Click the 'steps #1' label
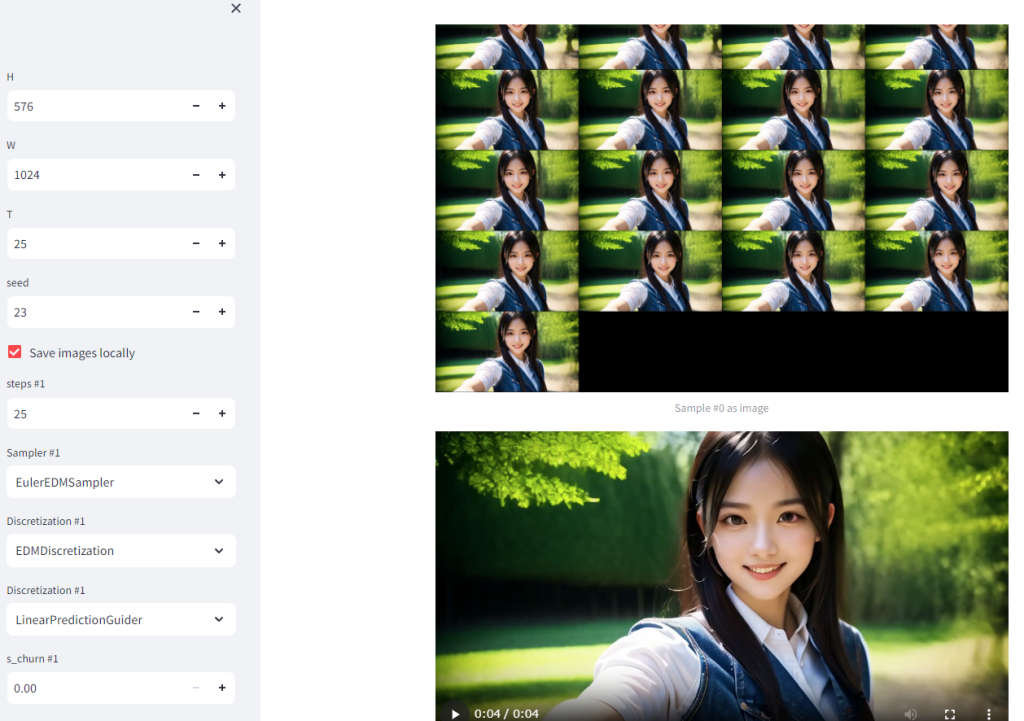The height and width of the screenshot is (721, 1024). (25, 384)
